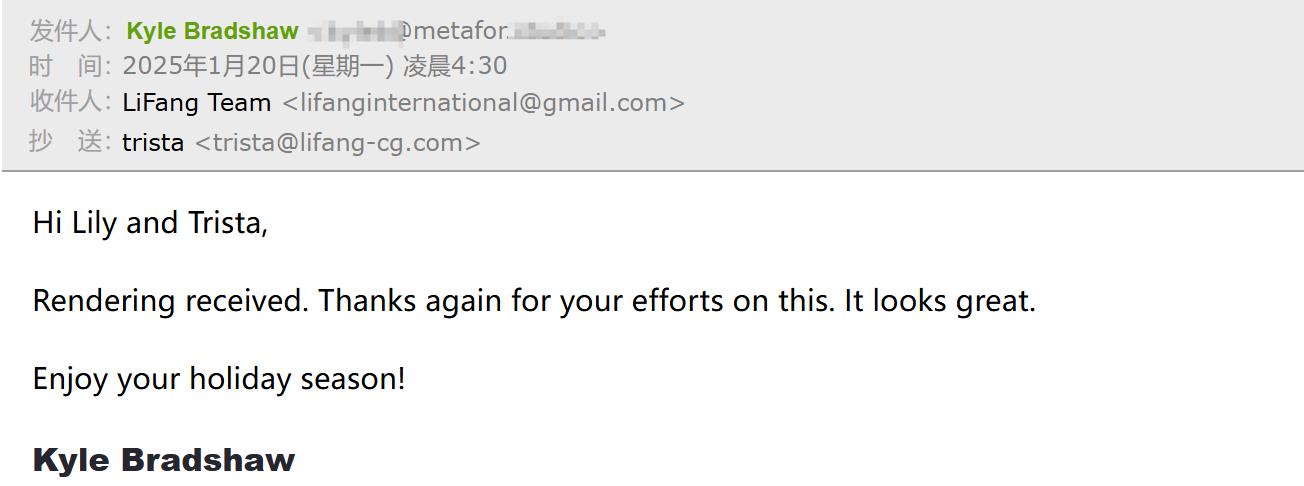Click blank white area right of signature
This screenshot has width=1304, height=486.
(800, 460)
